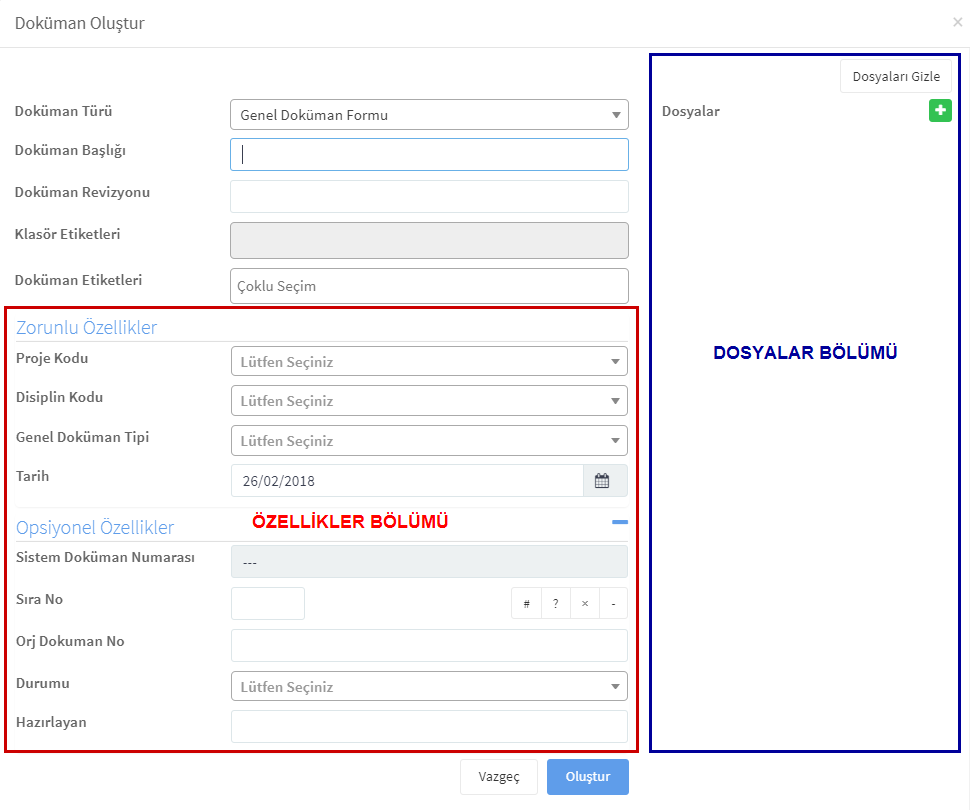The image size is (970, 810).
Task: Click the # button next to Sıra No
Action: click(526, 603)
